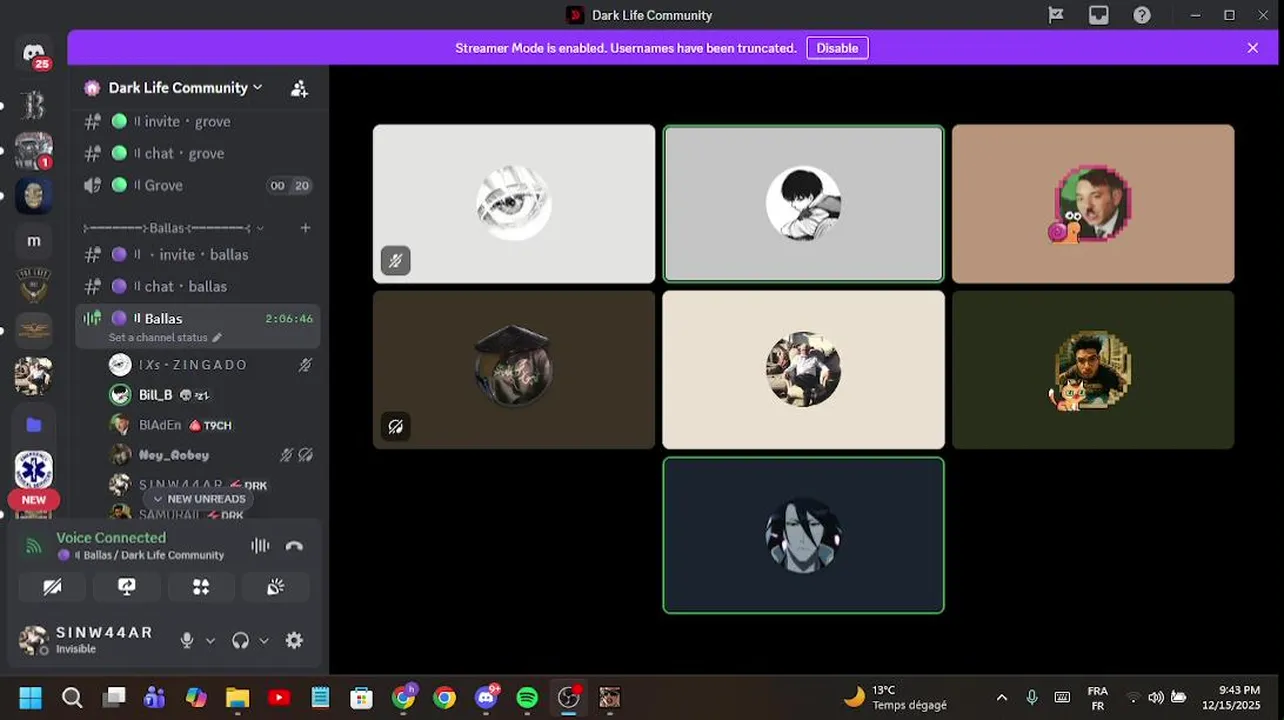Deafen audio with headphones icon
This screenshot has width=1284, height=720.
click(240, 641)
